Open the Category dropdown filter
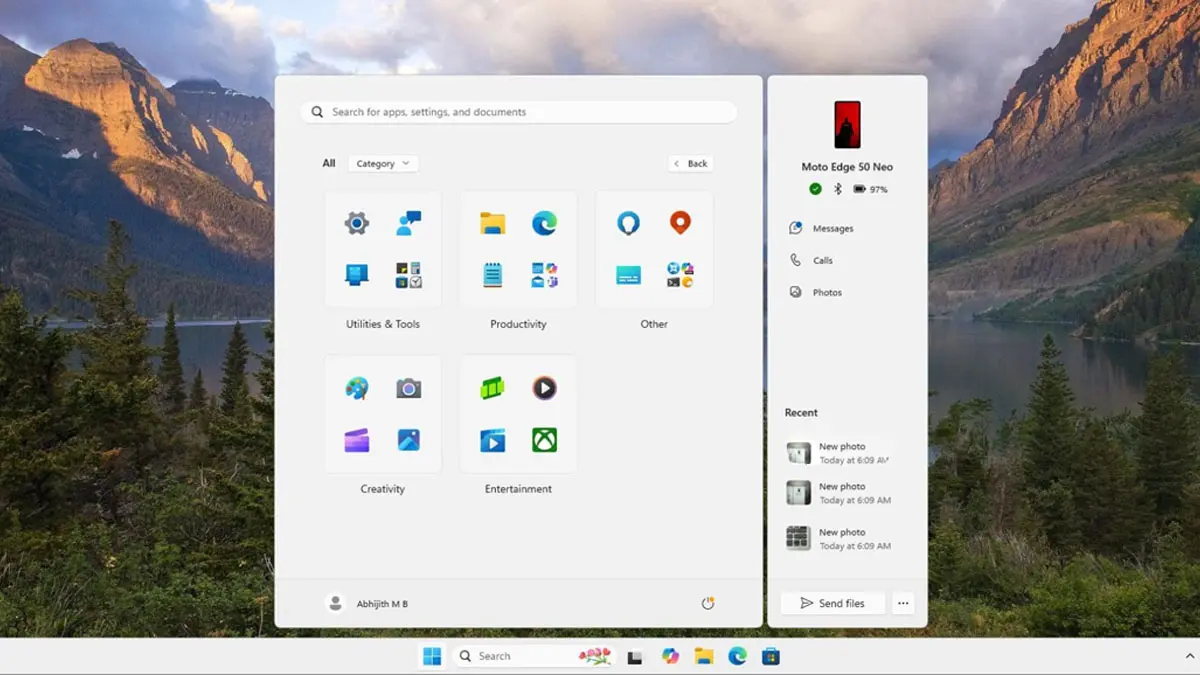 pos(382,163)
